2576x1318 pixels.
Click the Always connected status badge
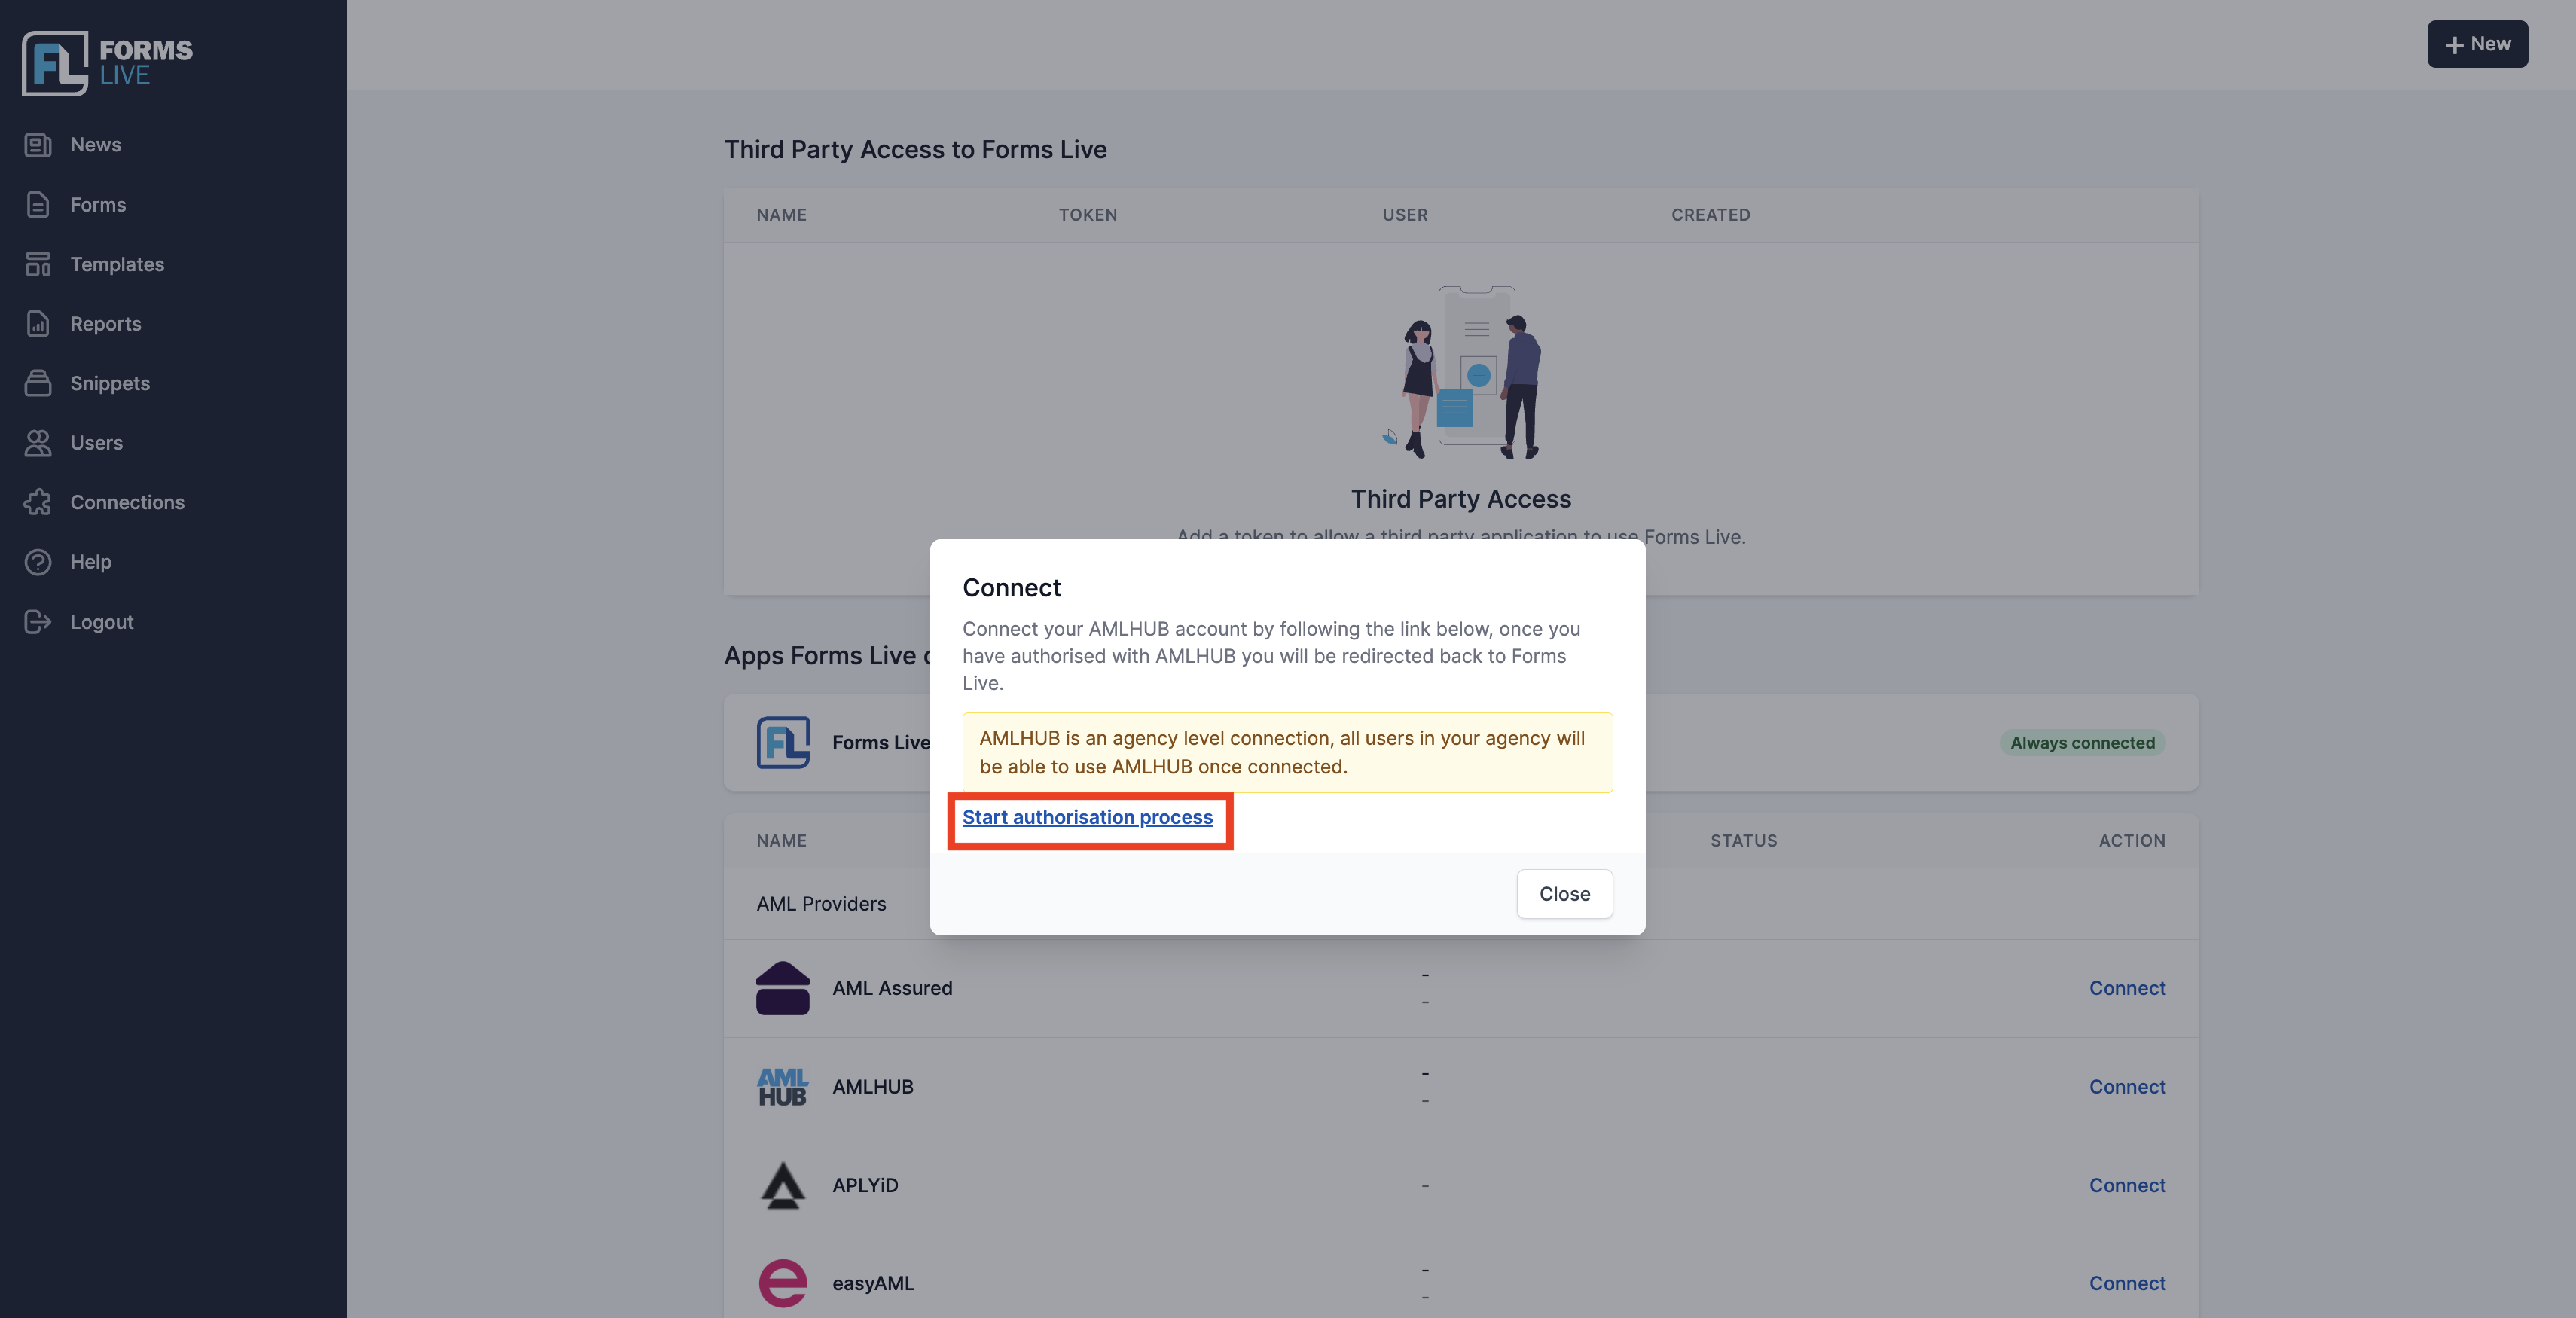(x=2082, y=743)
